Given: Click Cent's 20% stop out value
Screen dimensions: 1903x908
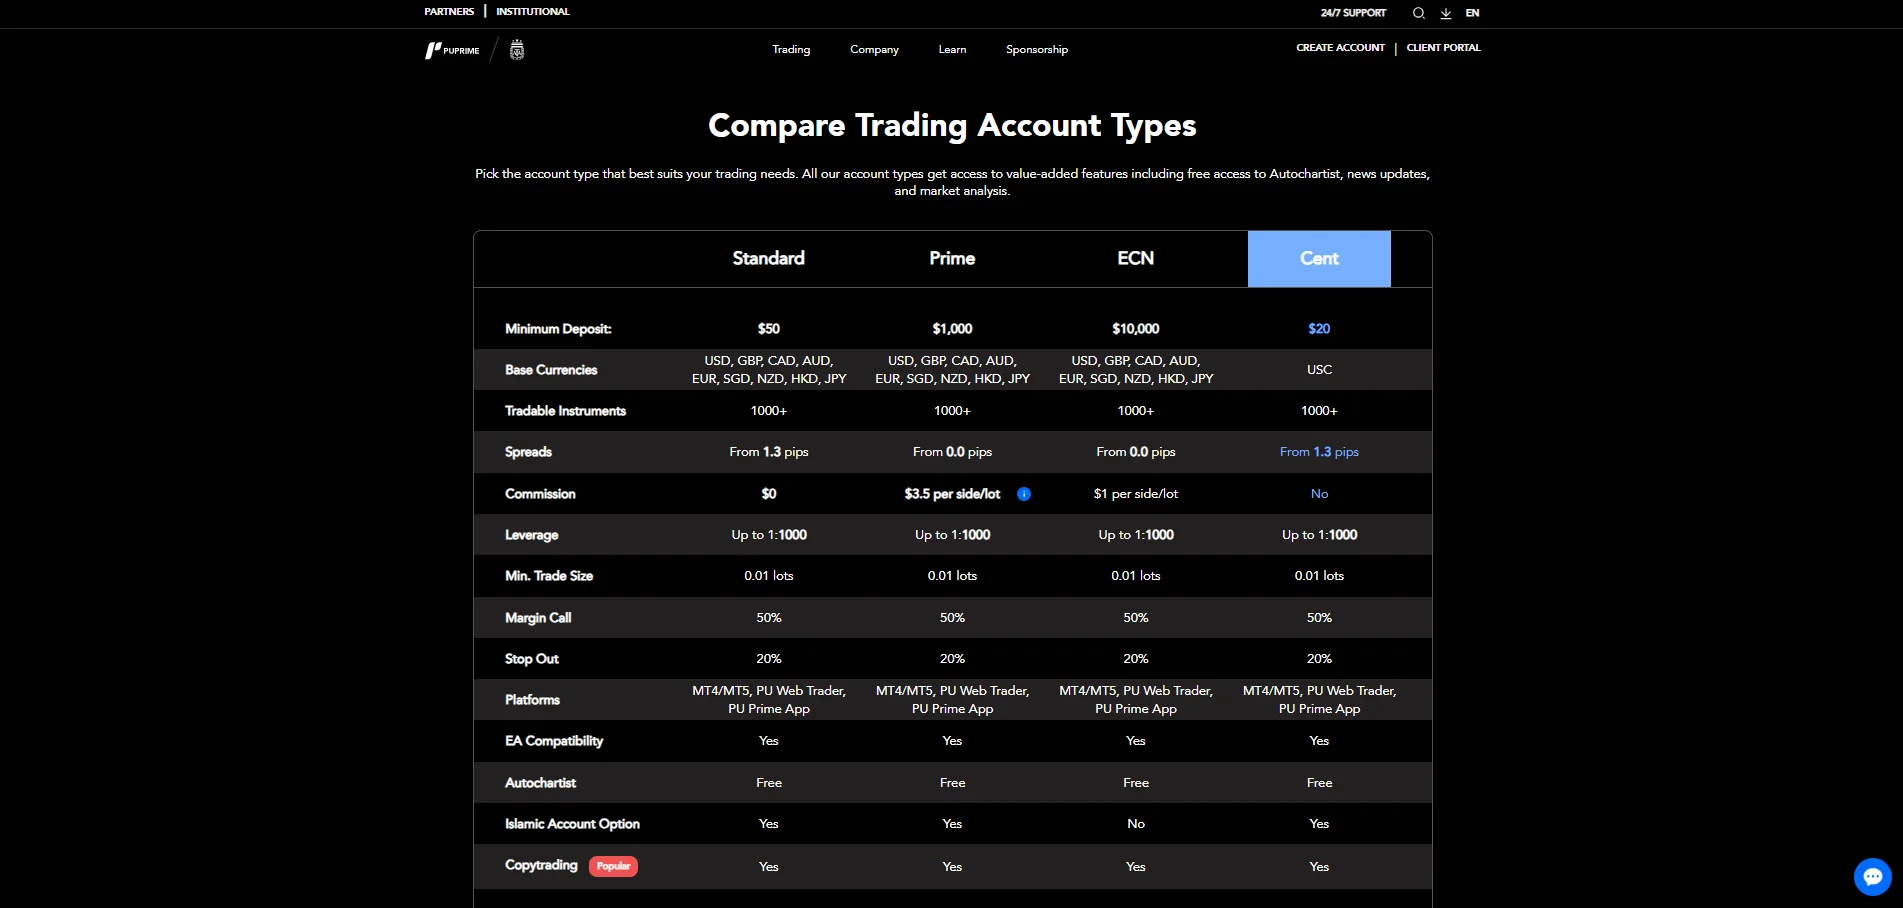Looking at the screenshot, I should click(1319, 659).
